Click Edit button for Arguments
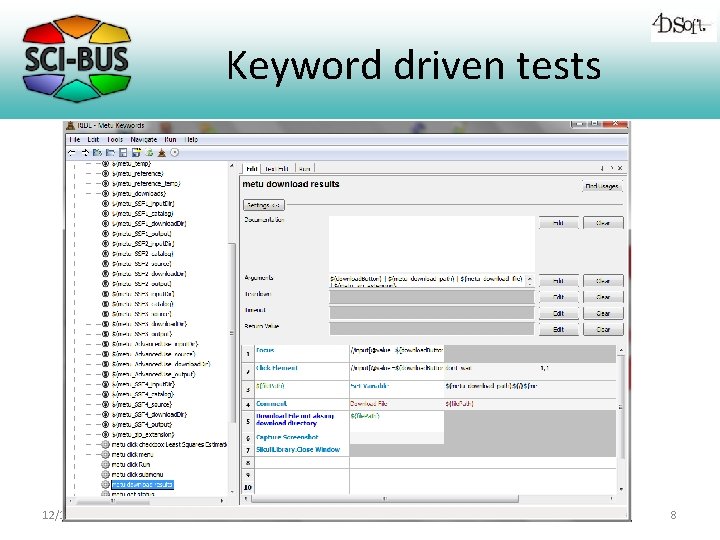Screen dimensions: 720x540 point(558,281)
